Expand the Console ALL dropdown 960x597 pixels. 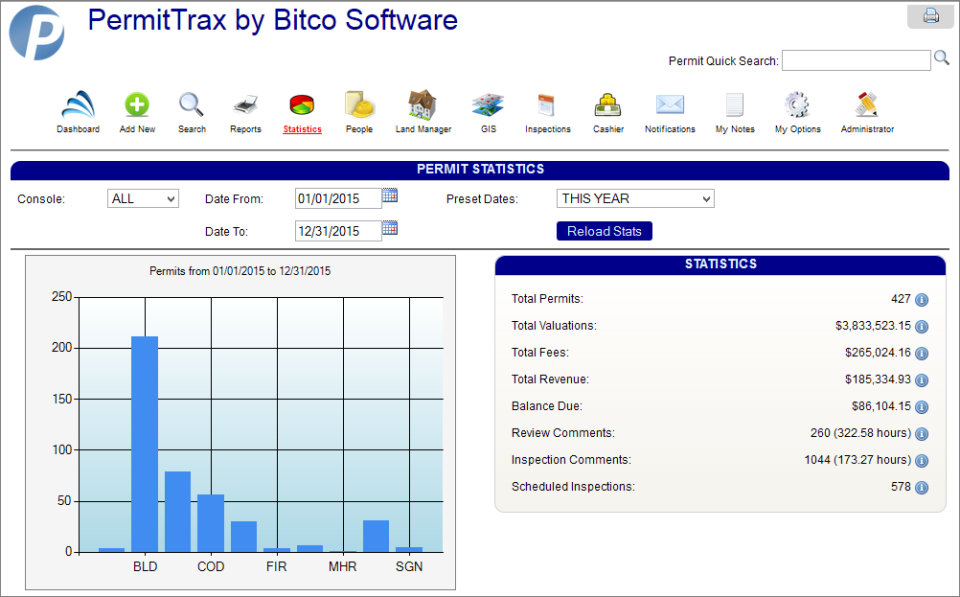coord(143,198)
